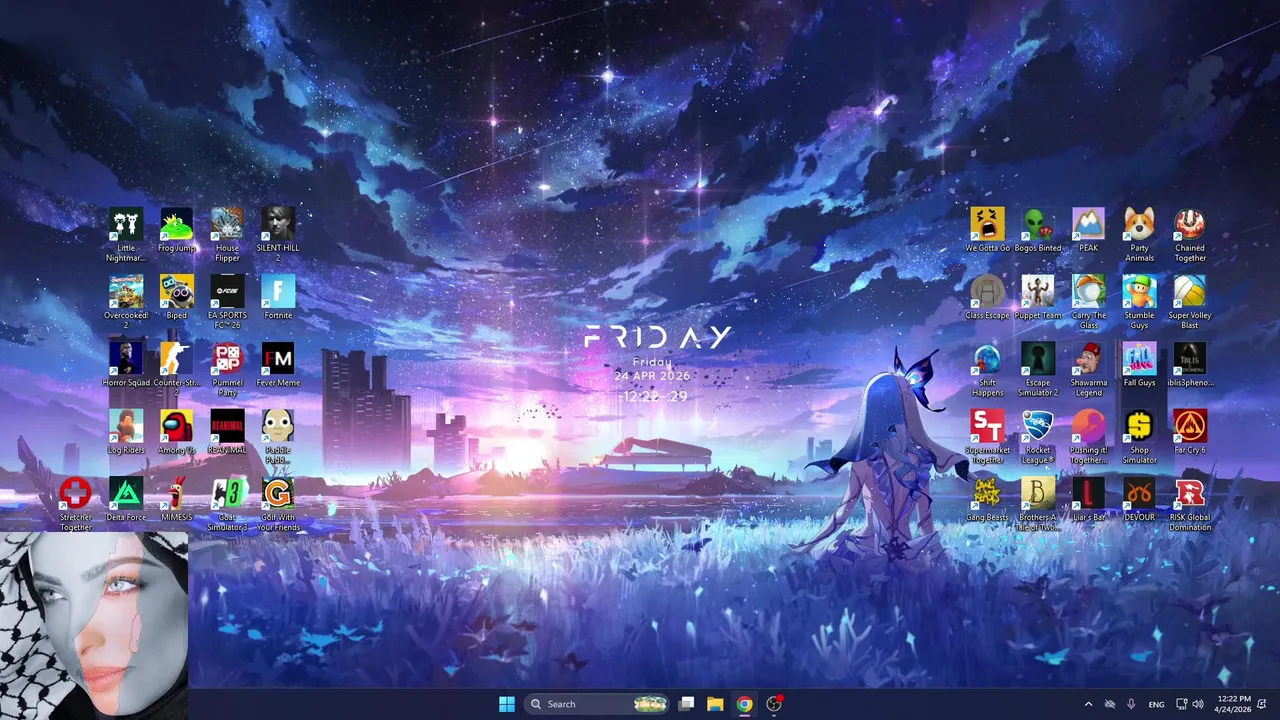Open EA SPORTS FC 26 icon
This screenshot has height=720, width=1280.
coord(227,301)
